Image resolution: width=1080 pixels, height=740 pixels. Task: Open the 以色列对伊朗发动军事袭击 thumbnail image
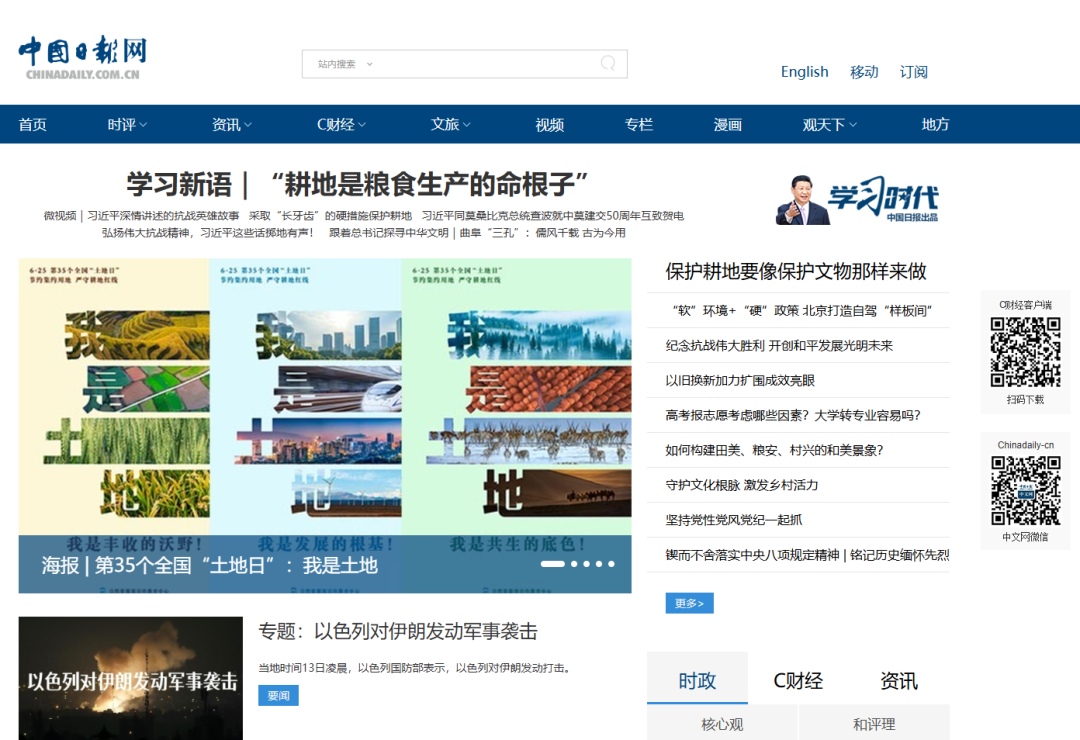click(130, 678)
